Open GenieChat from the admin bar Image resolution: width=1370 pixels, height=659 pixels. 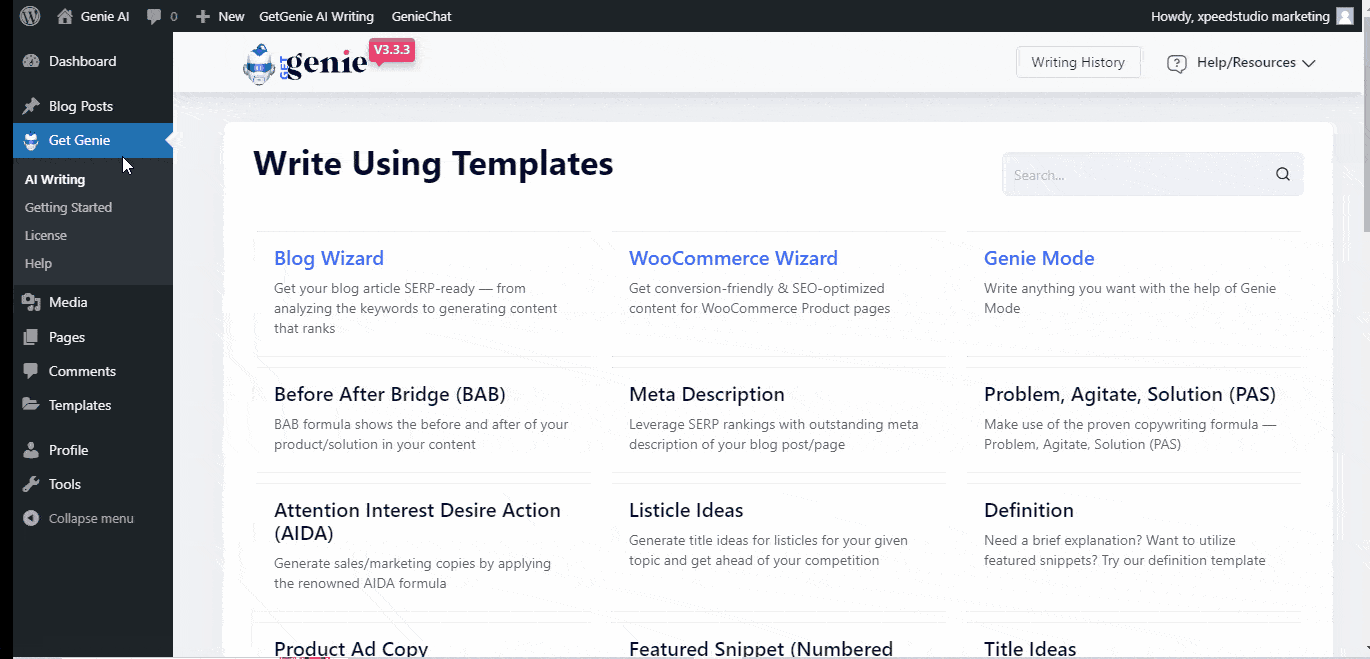[422, 16]
